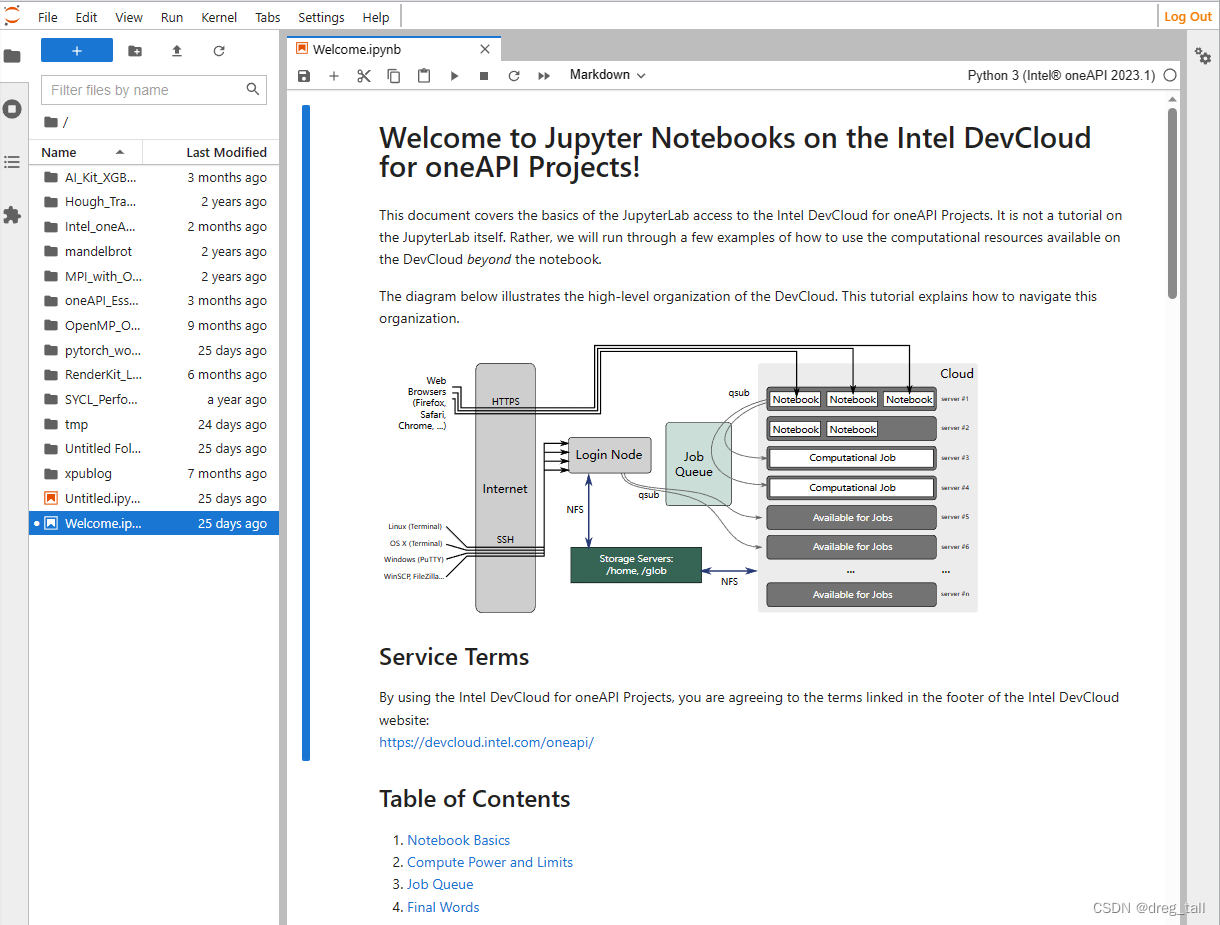
Task: Switch kernel via Python 3 oneAPI label
Action: [1061, 75]
